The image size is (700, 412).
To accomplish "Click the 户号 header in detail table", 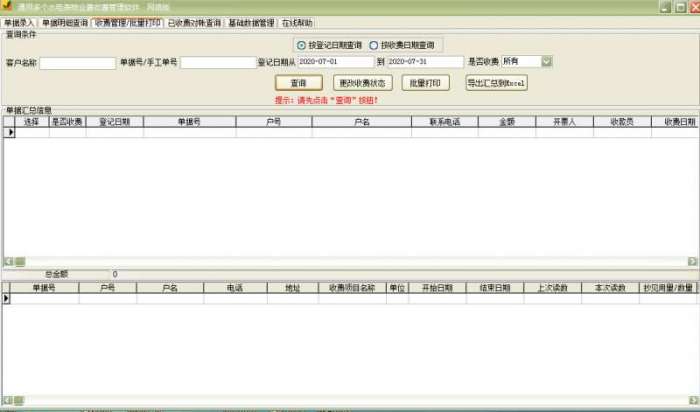I will 108,288.
